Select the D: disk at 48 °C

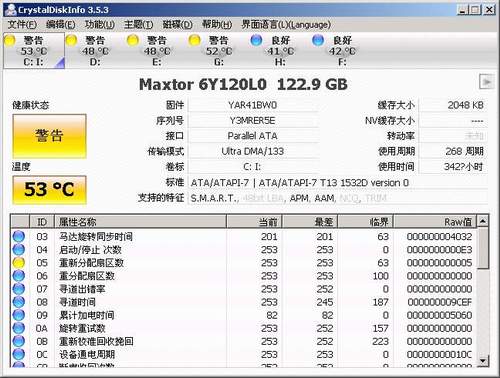[x=95, y=51]
